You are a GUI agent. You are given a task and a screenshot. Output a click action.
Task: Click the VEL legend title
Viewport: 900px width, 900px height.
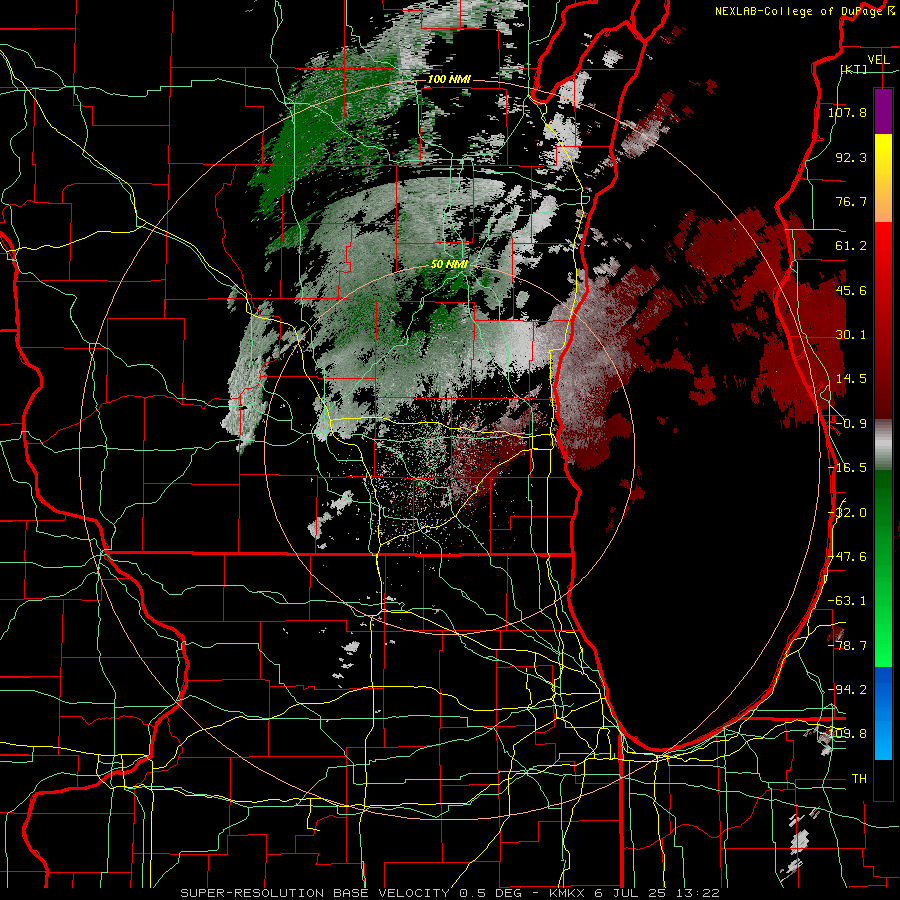pos(878,60)
